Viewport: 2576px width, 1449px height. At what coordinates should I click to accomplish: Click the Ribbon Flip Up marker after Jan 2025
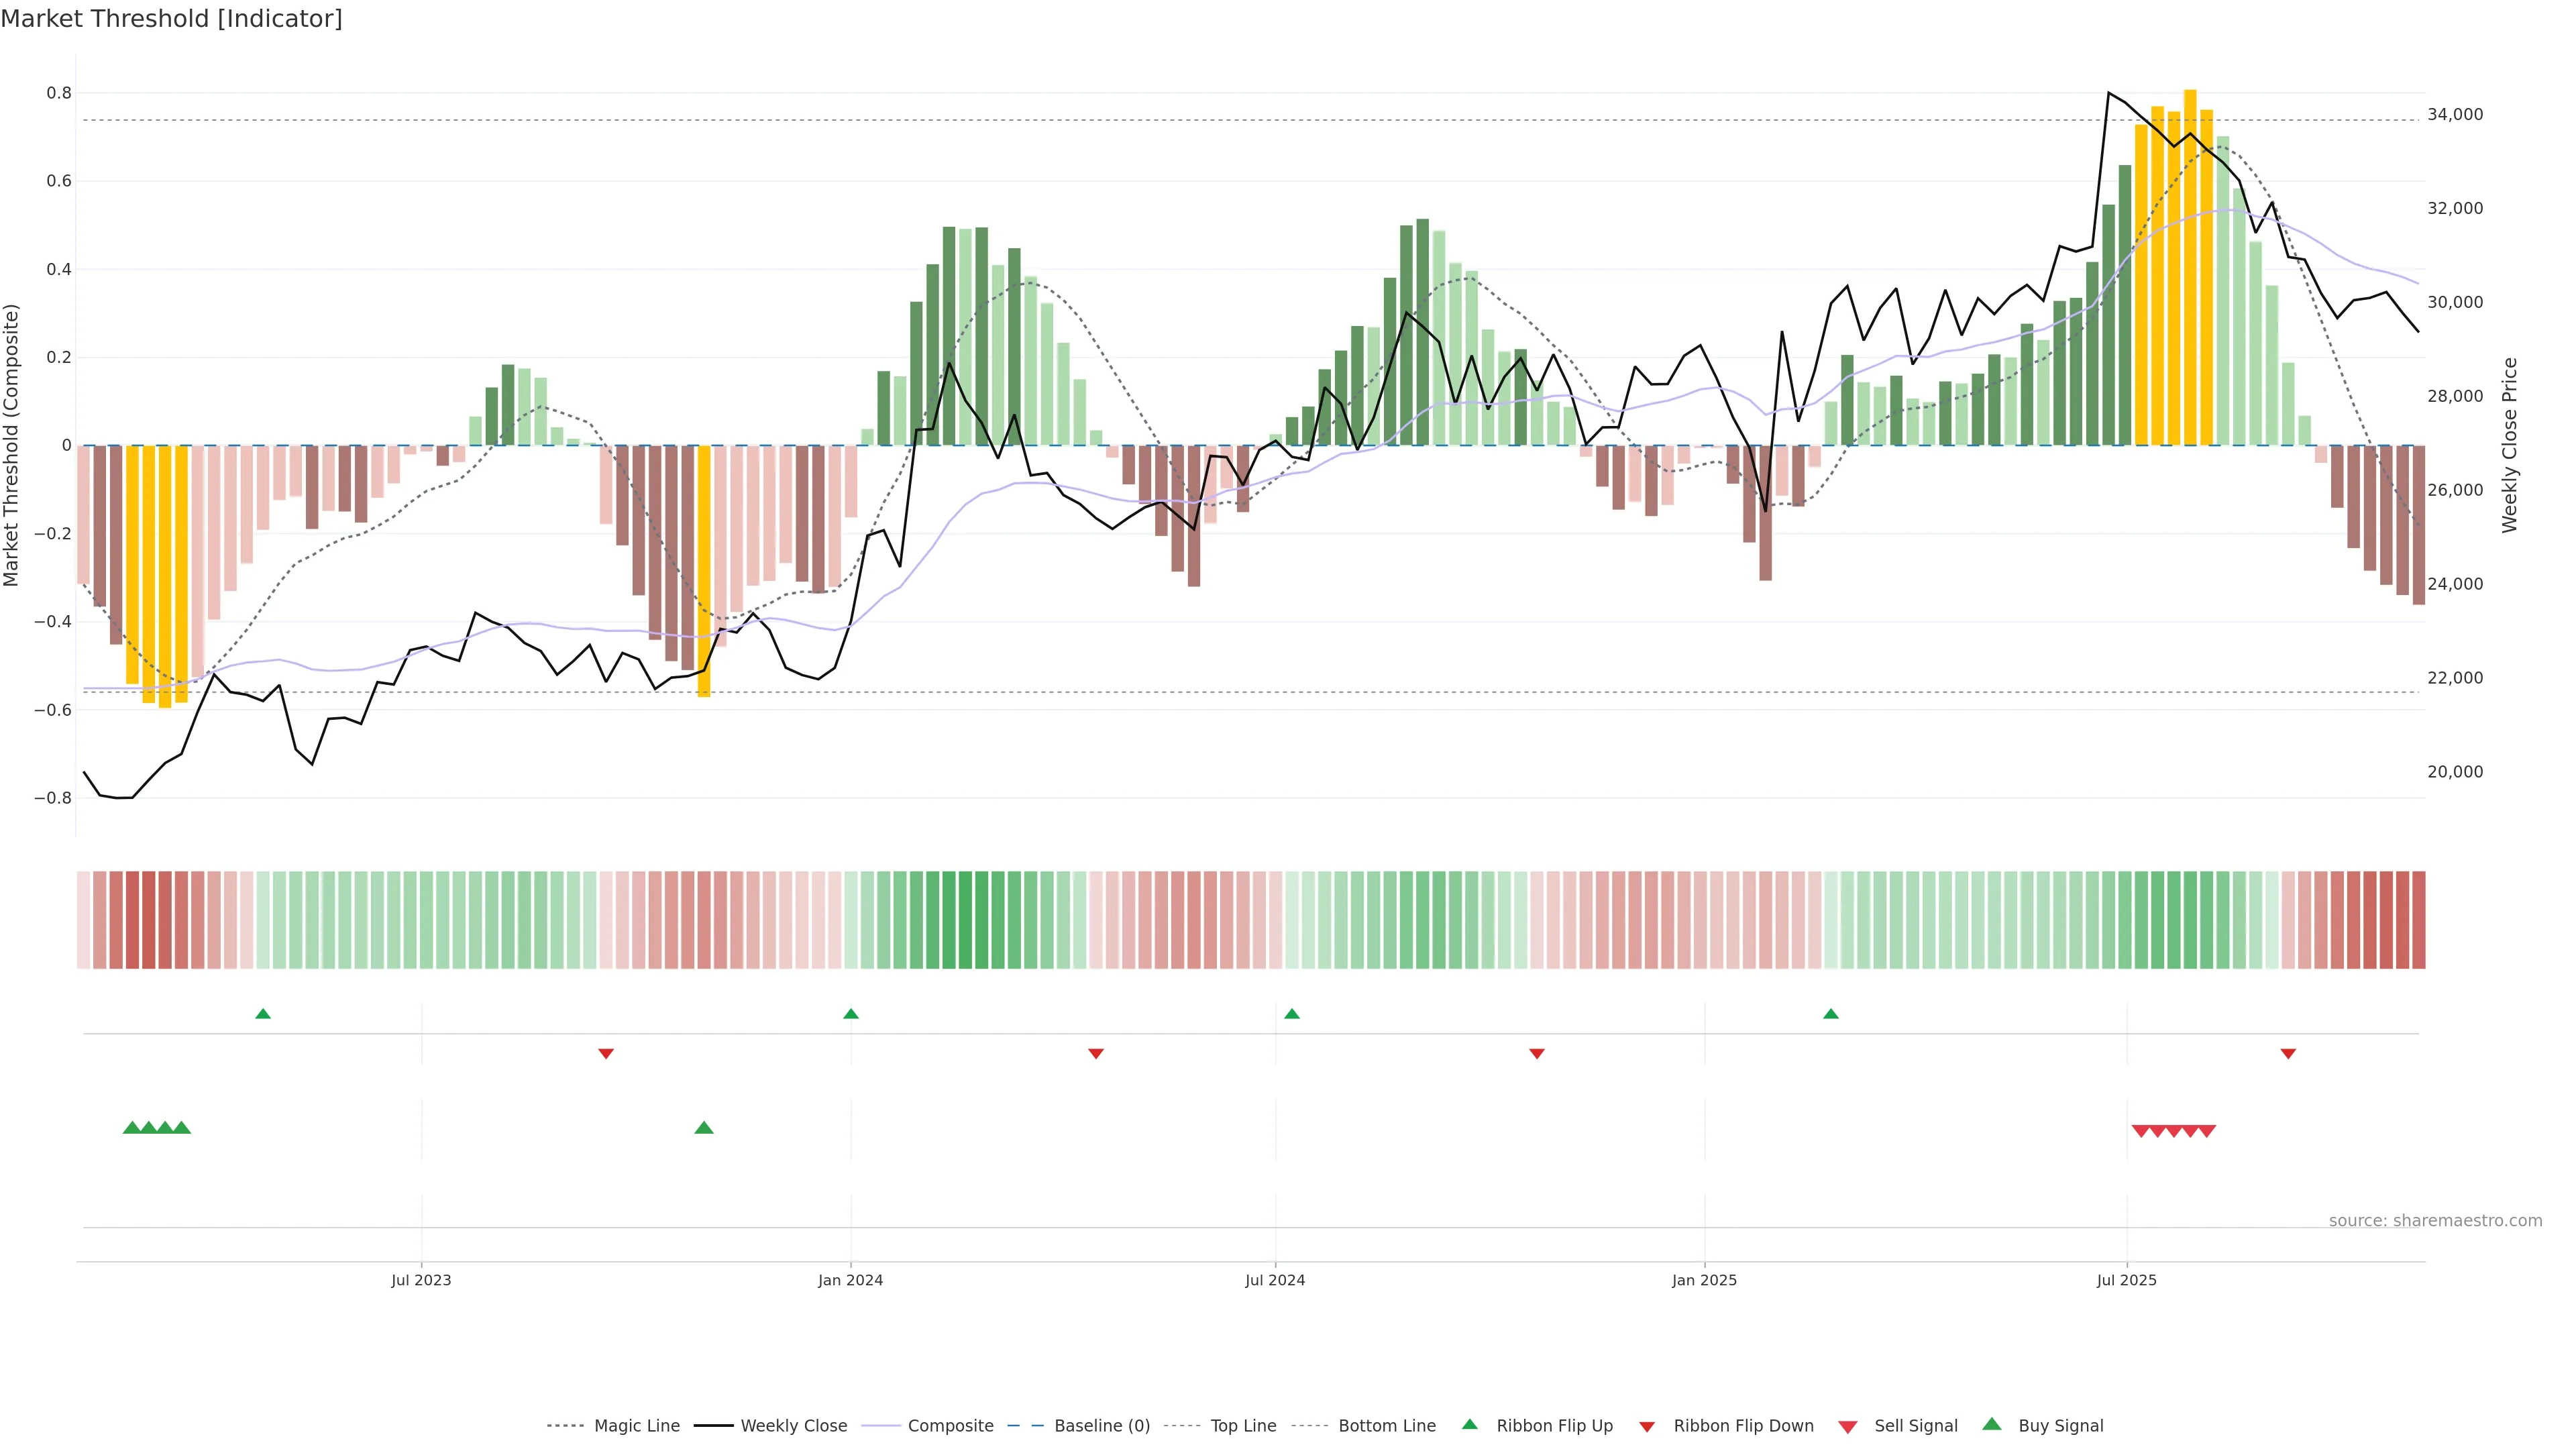click(x=1831, y=1014)
